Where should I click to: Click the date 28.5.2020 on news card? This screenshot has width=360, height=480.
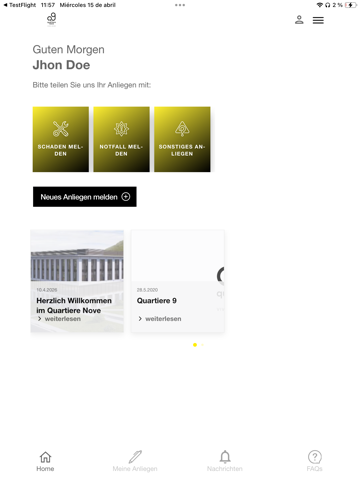coord(147,290)
